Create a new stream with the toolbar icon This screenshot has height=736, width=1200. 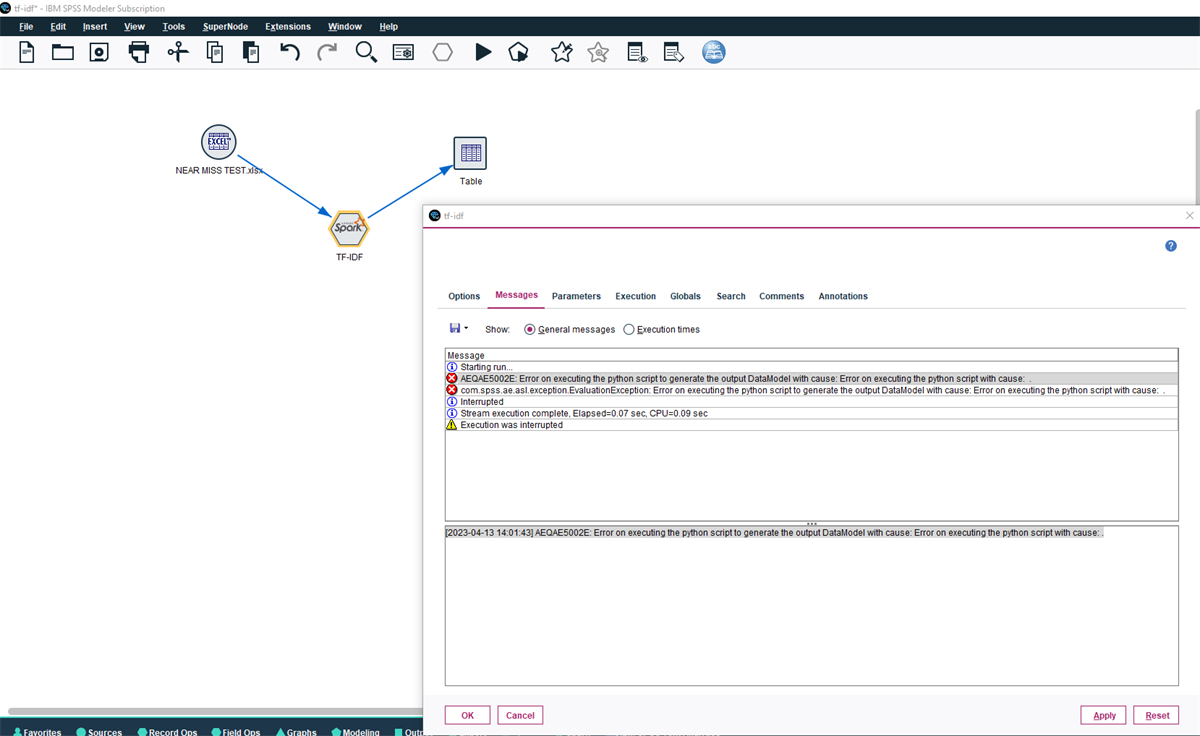point(25,51)
